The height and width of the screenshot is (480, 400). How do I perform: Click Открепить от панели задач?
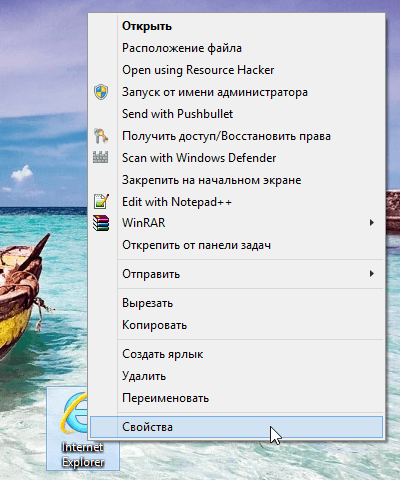[196, 245]
